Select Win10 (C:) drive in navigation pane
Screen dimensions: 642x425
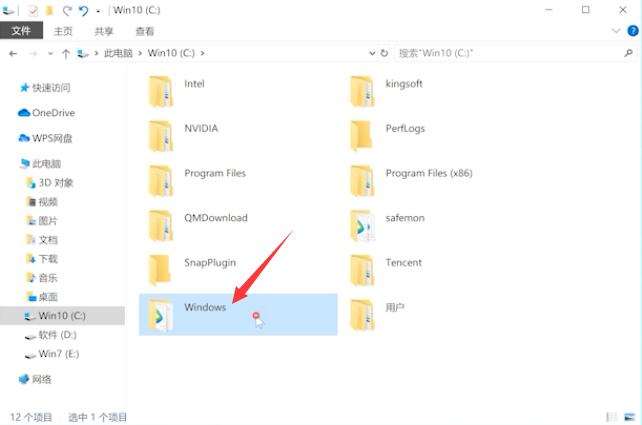tap(62, 316)
